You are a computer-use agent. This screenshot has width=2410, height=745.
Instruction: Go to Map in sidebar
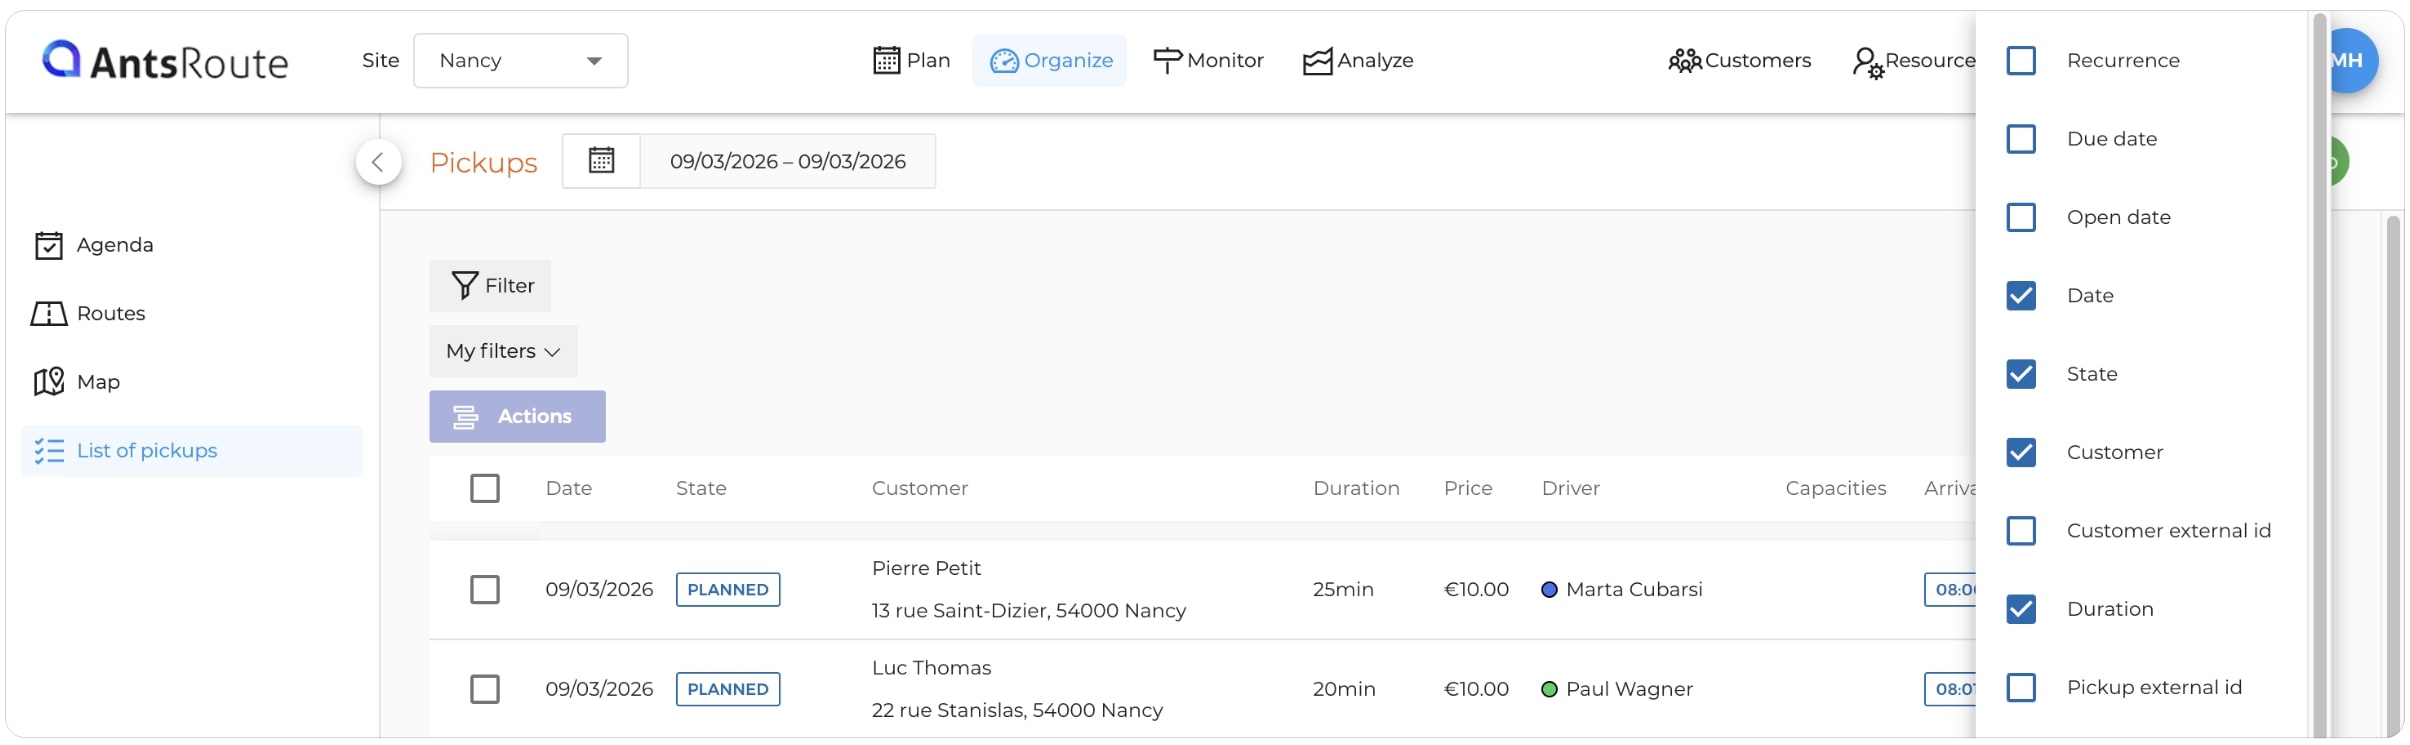coord(192,382)
